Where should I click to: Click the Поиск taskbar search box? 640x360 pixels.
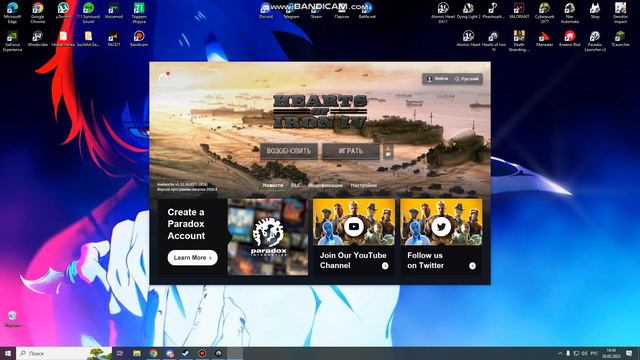(x=64, y=353)
